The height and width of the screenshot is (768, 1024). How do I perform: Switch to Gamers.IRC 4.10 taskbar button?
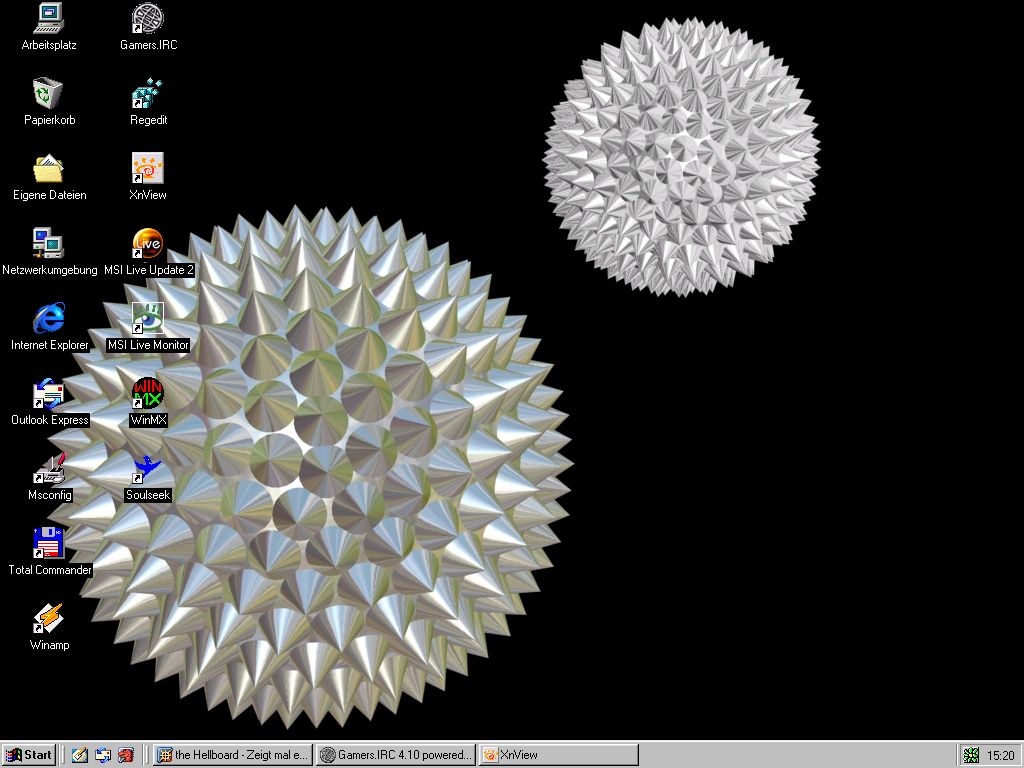(395, 755)
